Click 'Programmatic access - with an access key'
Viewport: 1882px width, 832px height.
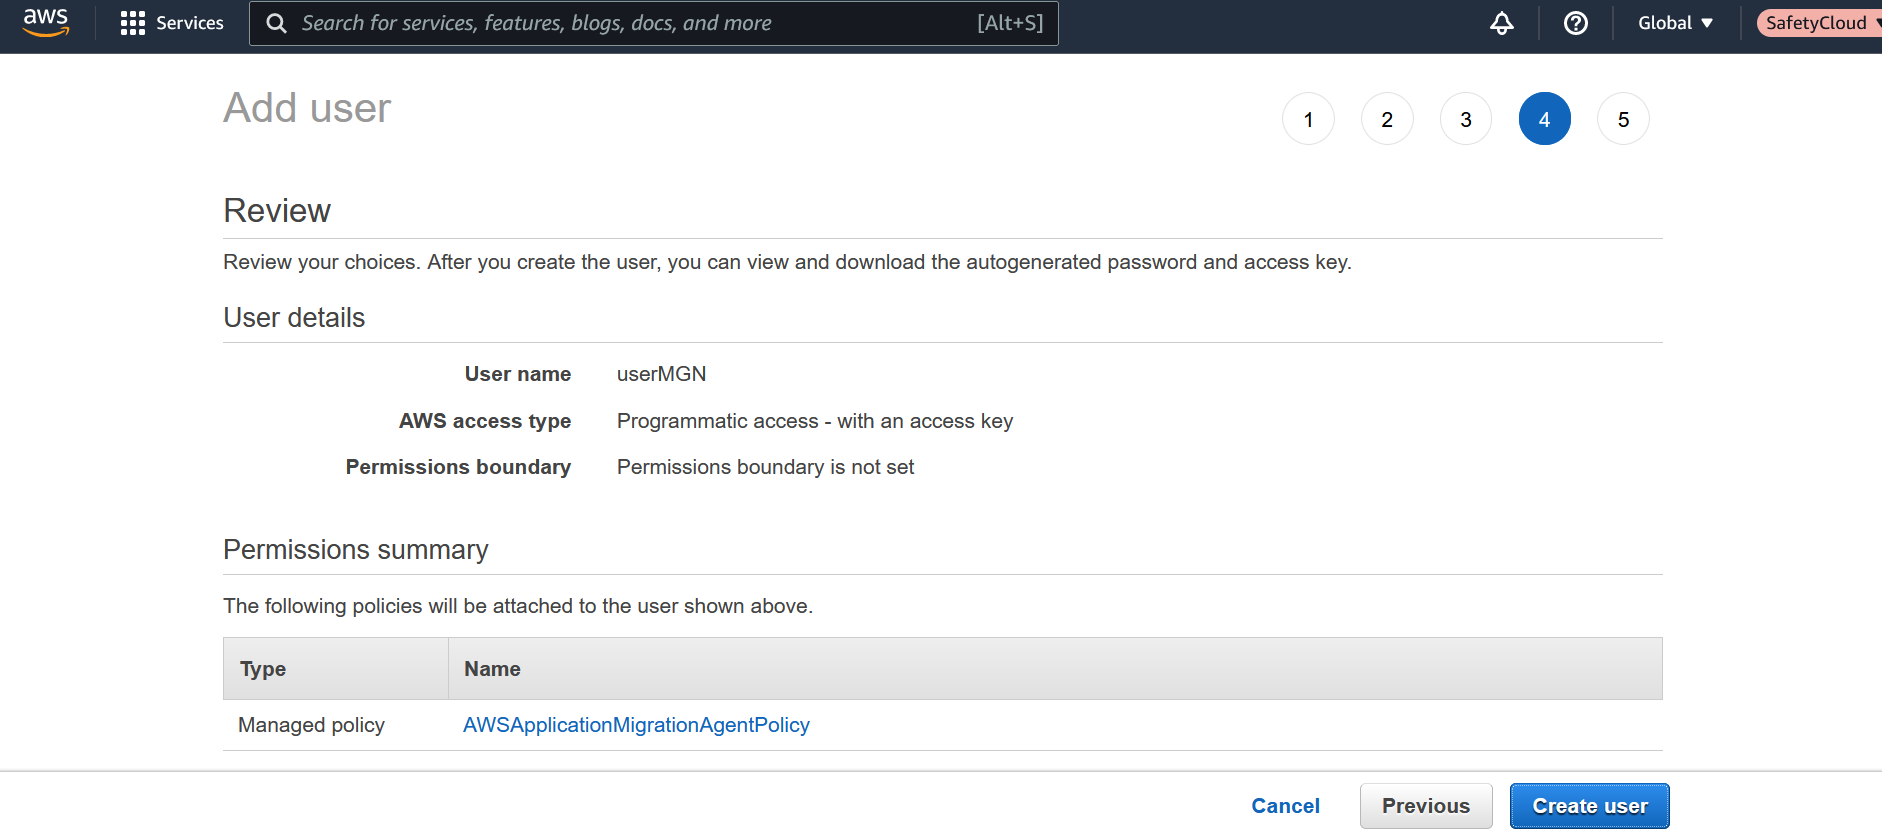tap(815, 421)
